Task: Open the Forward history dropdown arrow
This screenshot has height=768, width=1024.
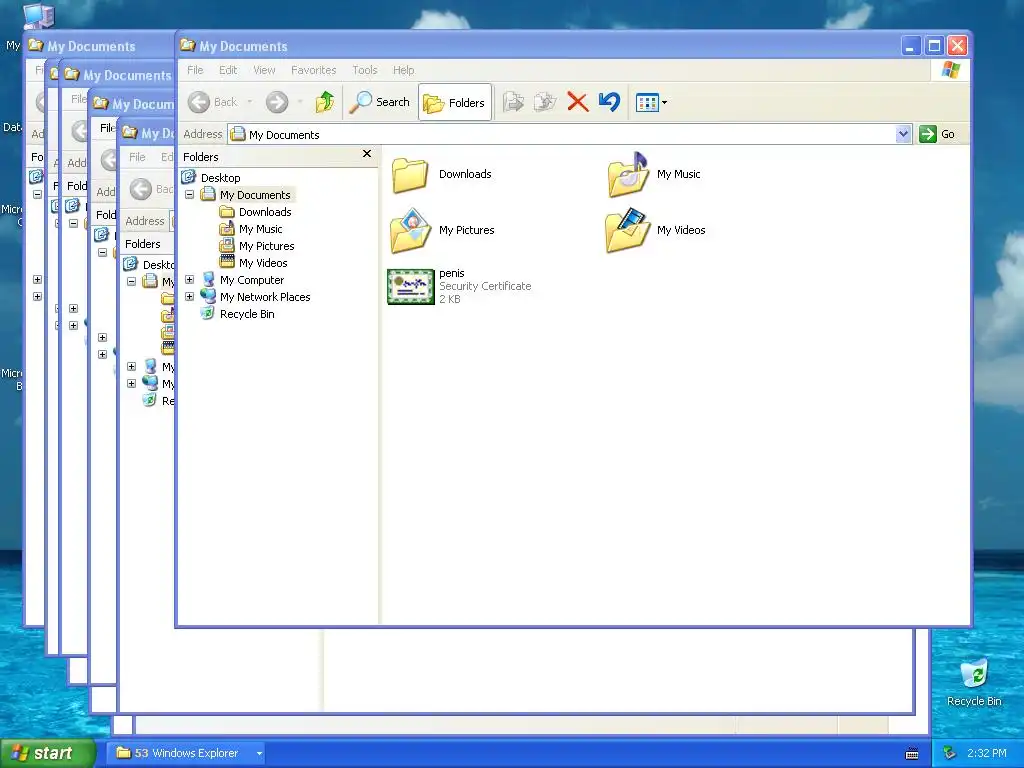Action: [300, 102]
